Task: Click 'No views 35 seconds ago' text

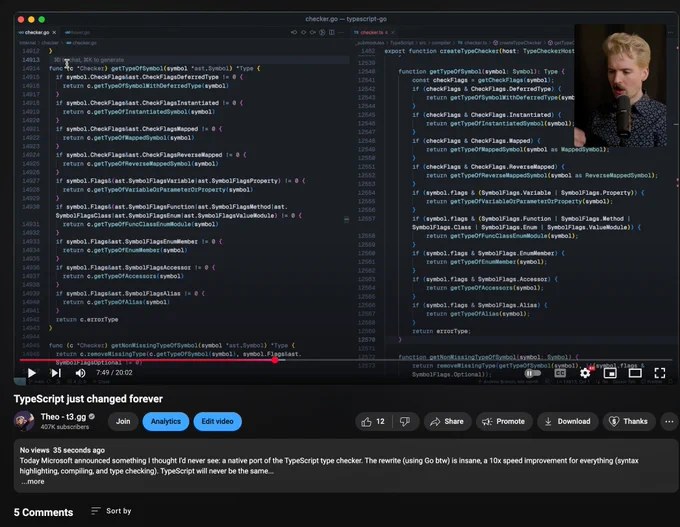Action: click(62, 450)
